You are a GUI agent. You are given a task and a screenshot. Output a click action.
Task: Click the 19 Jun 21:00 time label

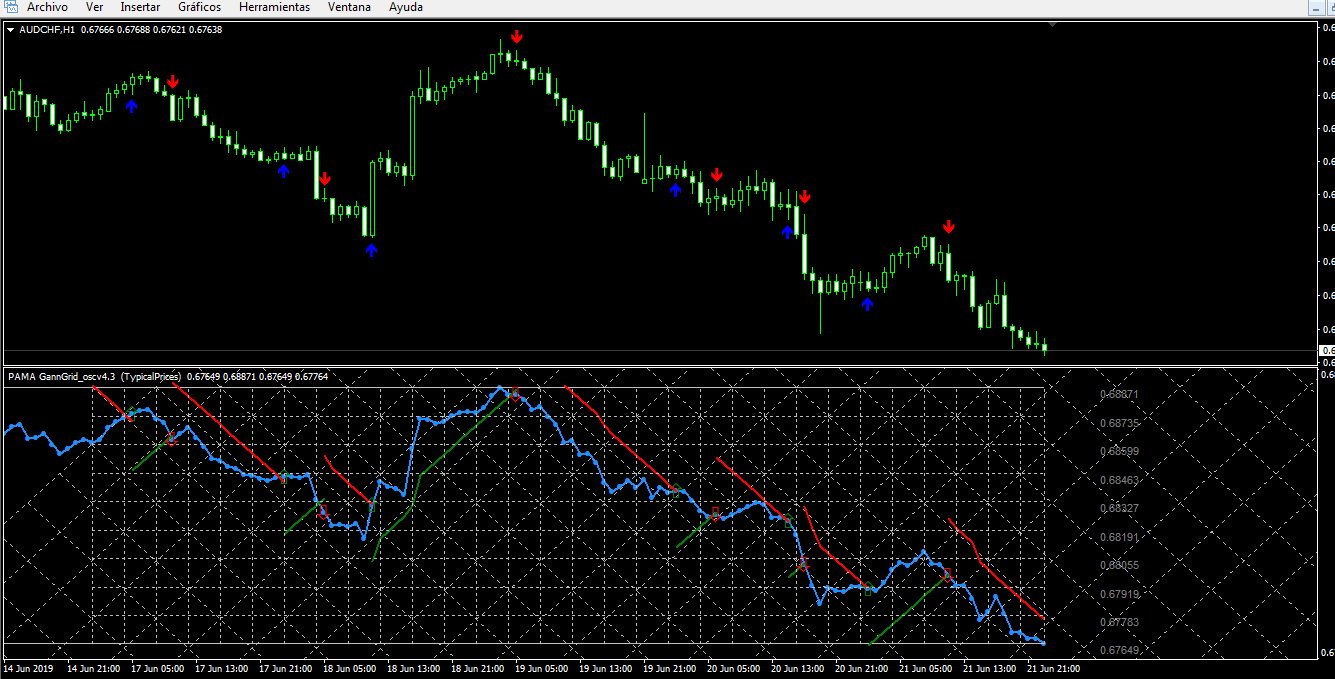pyautogui.click(x=669, y=668)
